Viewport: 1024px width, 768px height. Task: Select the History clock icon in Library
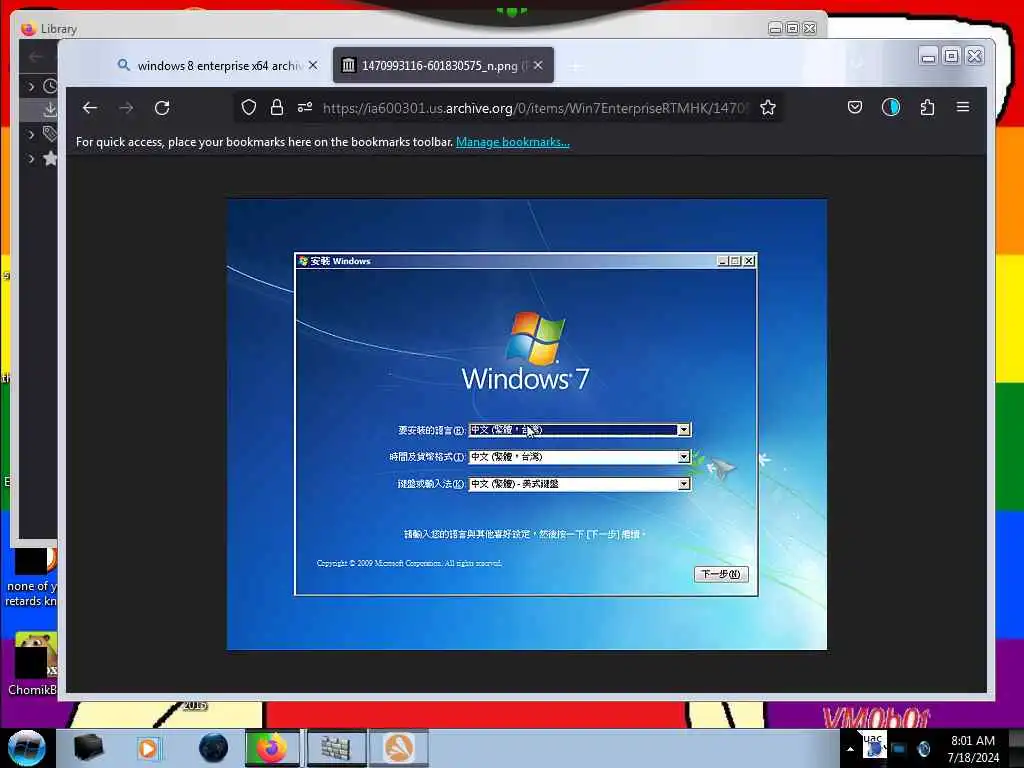50,86
